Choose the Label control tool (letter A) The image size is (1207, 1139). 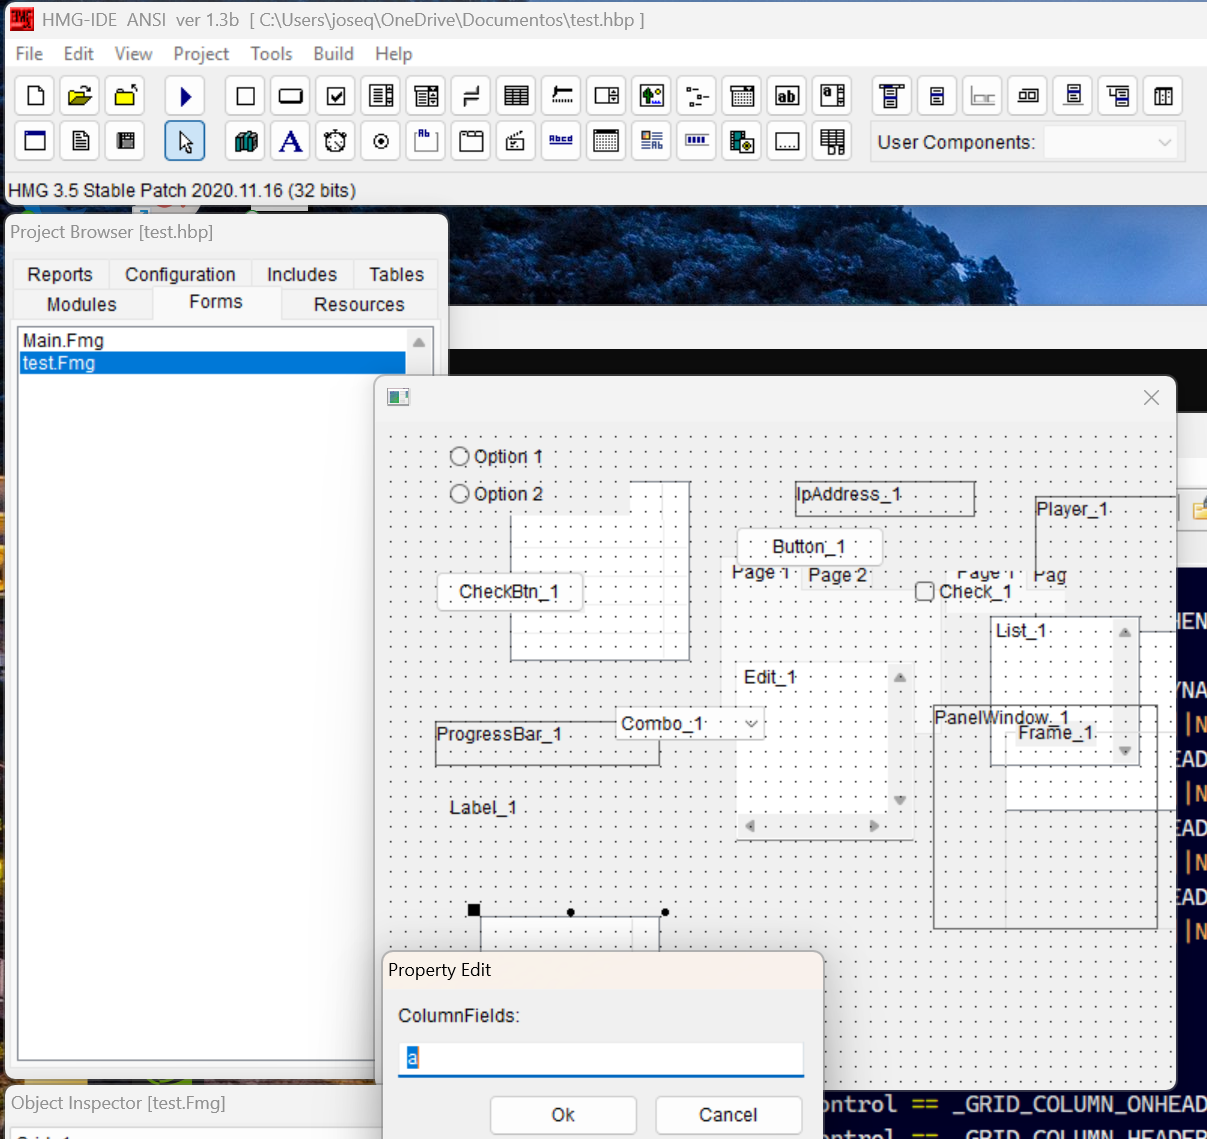click(290, 141)
